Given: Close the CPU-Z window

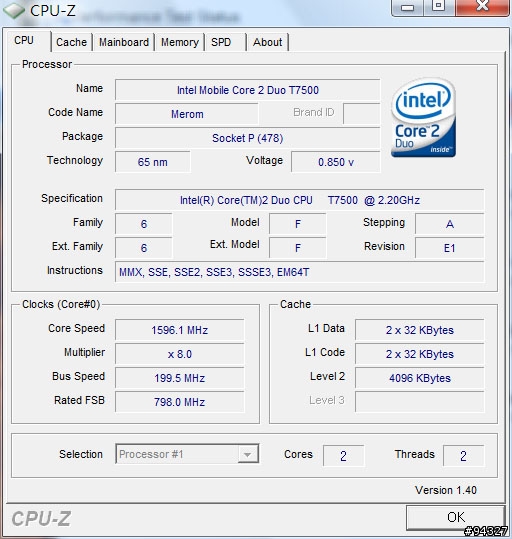Looking at the screenshot, I should 482,7.
